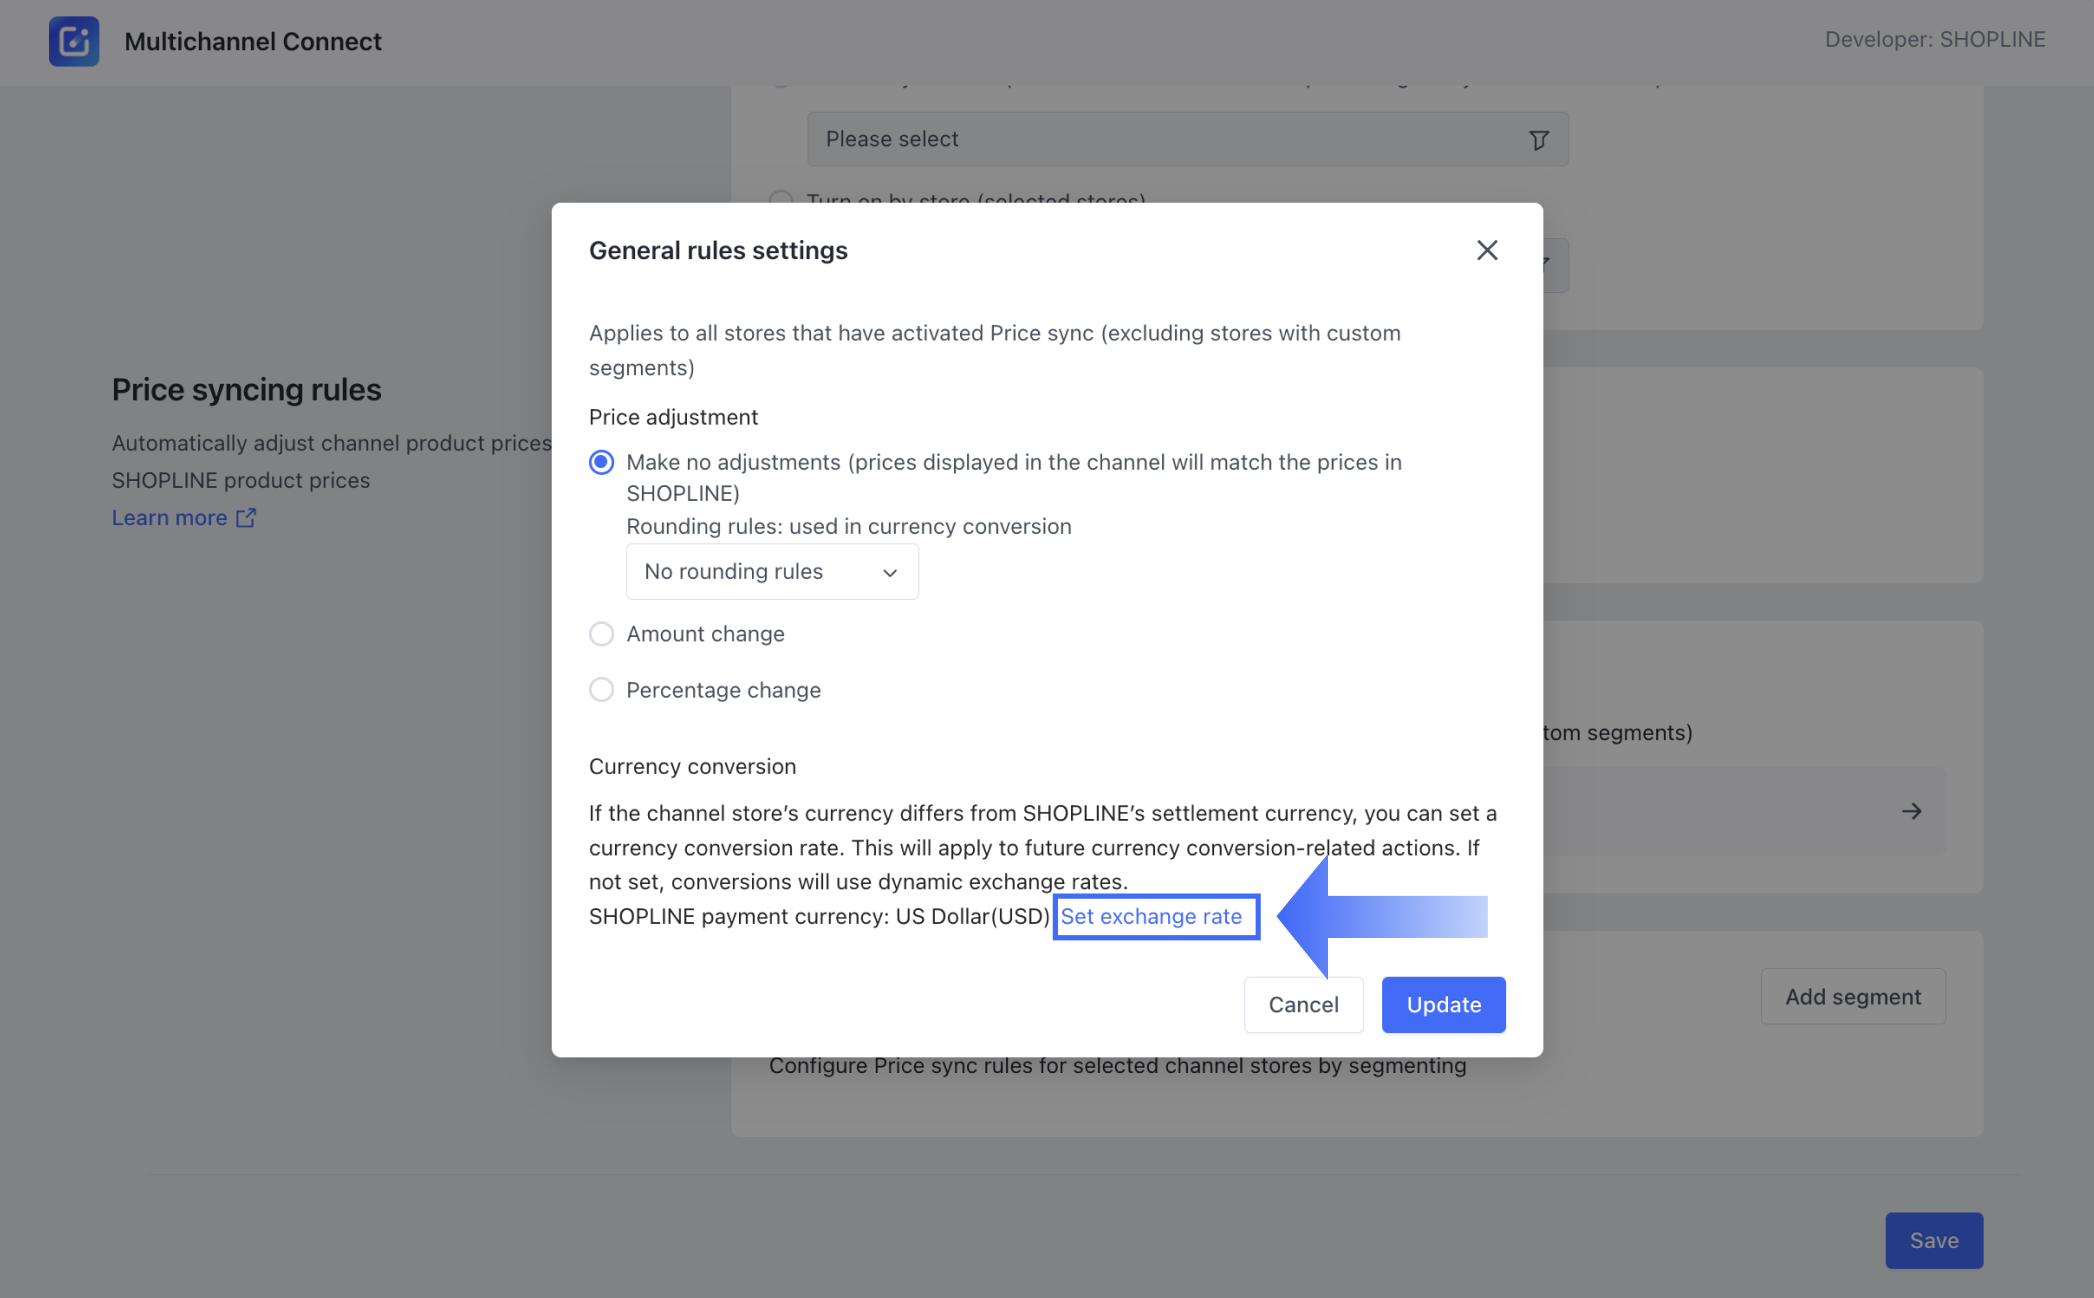
Task: Click the Multichannel Connect title text
Action: 253,42
